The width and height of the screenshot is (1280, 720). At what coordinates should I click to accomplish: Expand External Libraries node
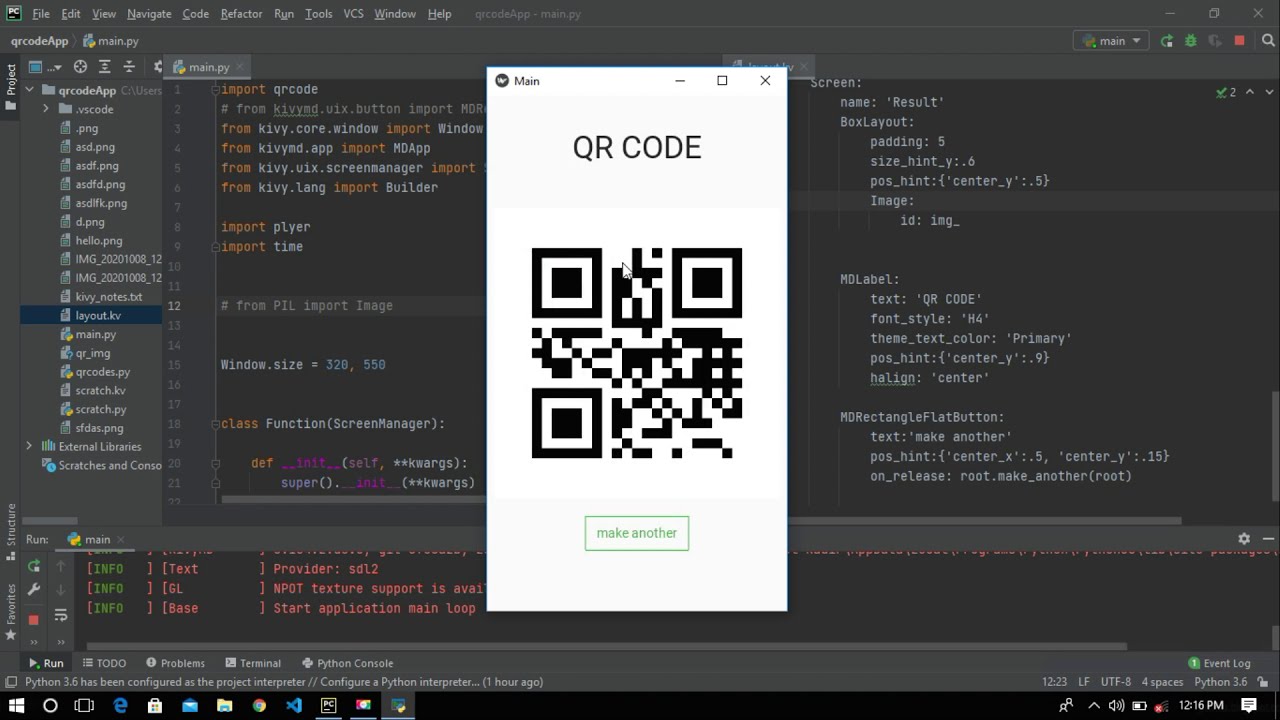coord(29,446)
